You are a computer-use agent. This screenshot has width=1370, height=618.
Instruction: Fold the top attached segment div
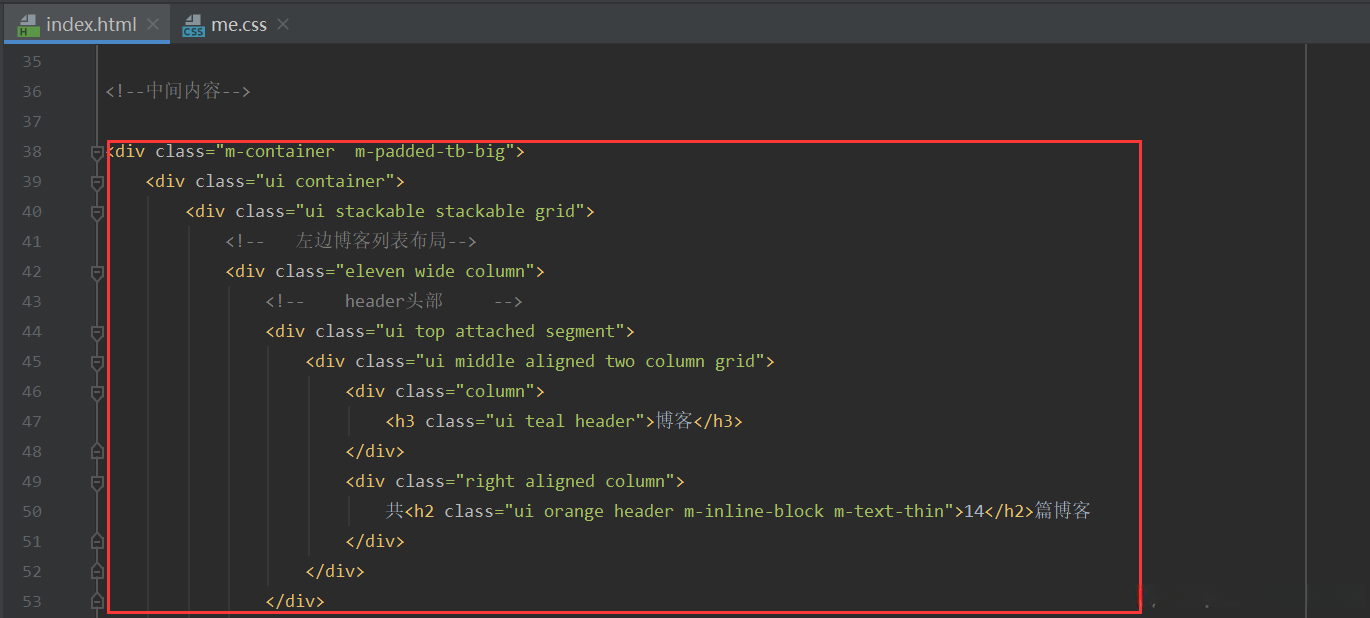(97, 332)
